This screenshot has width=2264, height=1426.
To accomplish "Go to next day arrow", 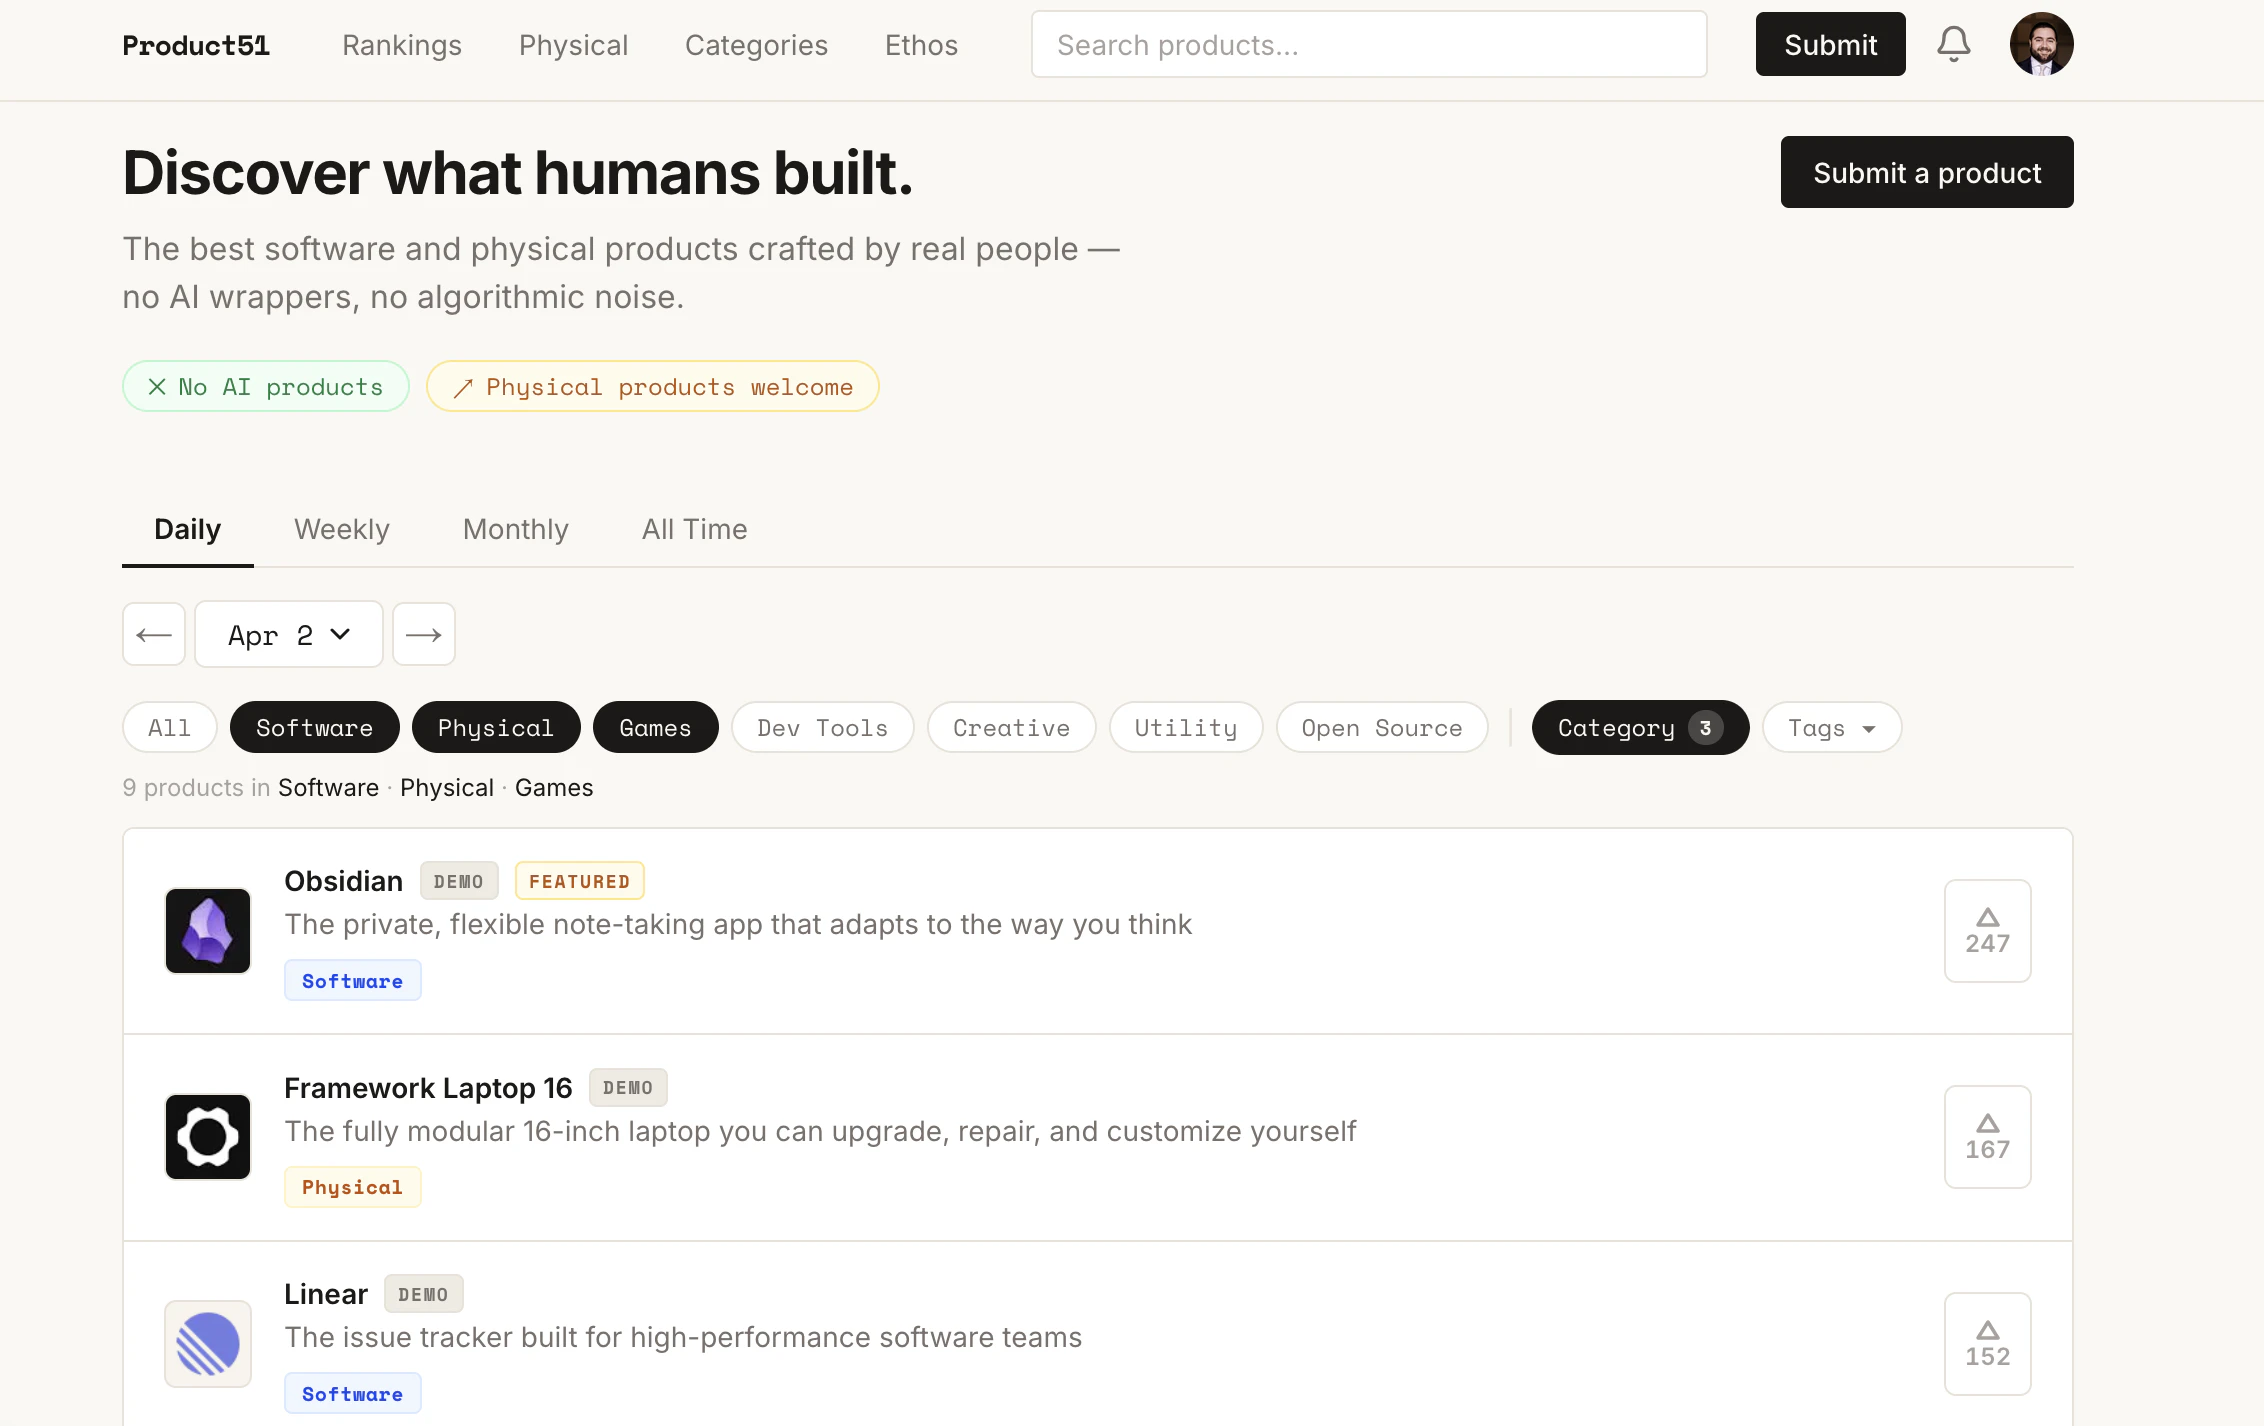I will point(424,634).
